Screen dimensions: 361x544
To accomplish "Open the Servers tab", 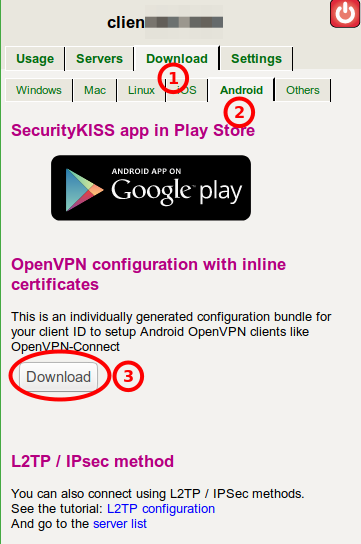I will [100, 59].
